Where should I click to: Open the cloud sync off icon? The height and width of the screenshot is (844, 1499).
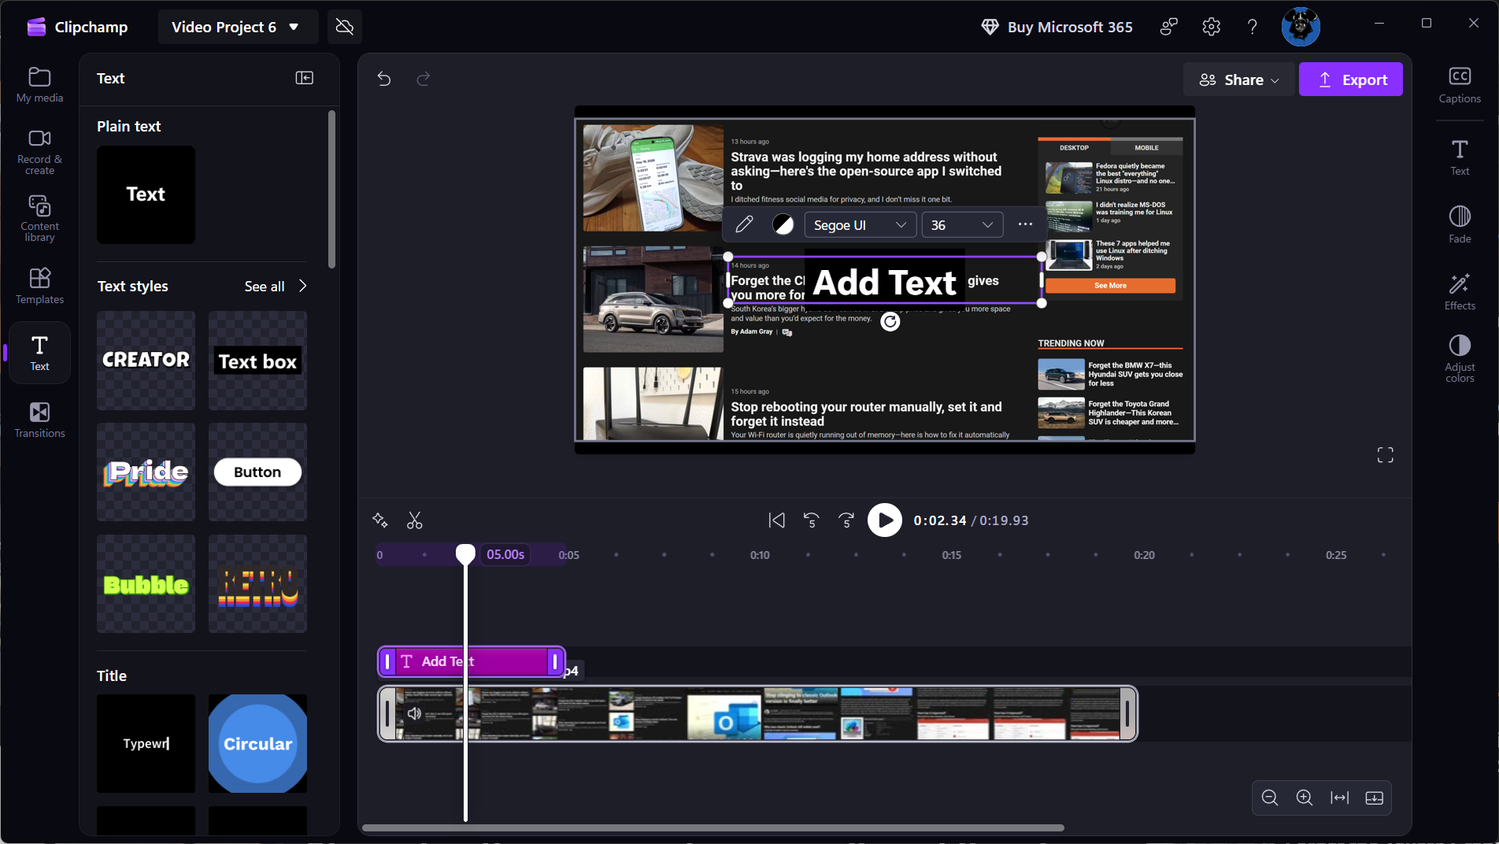click(345, 27)
